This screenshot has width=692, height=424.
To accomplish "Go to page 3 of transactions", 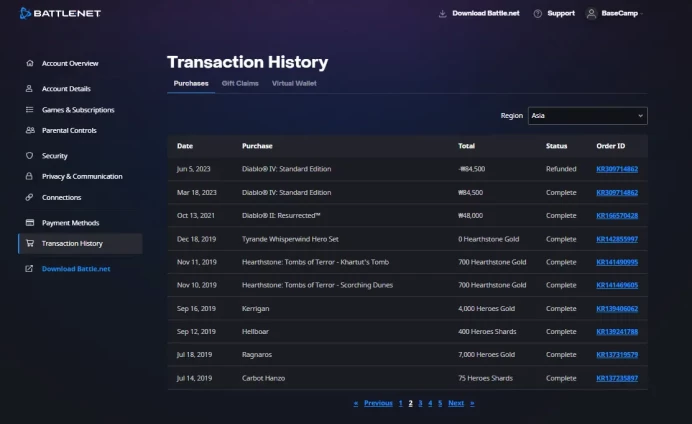I will point(420,403).
